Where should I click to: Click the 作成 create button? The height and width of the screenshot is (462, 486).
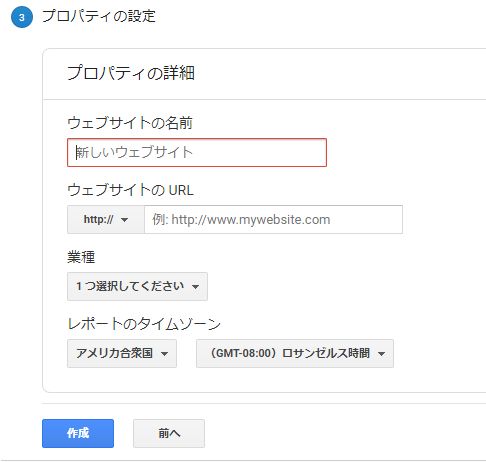click(78, 433)
